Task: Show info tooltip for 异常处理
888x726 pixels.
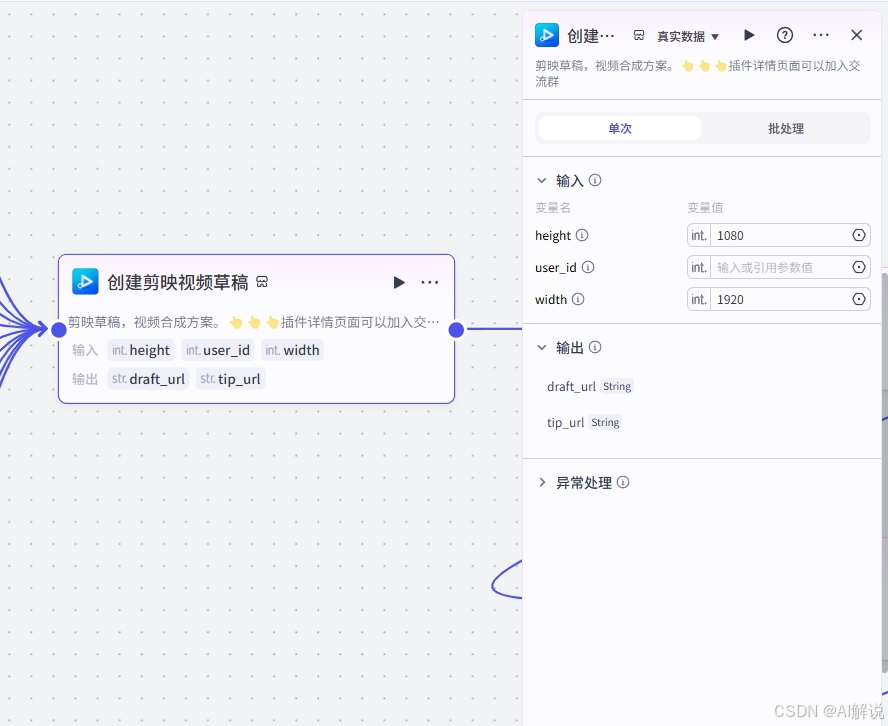Action: 623,482
